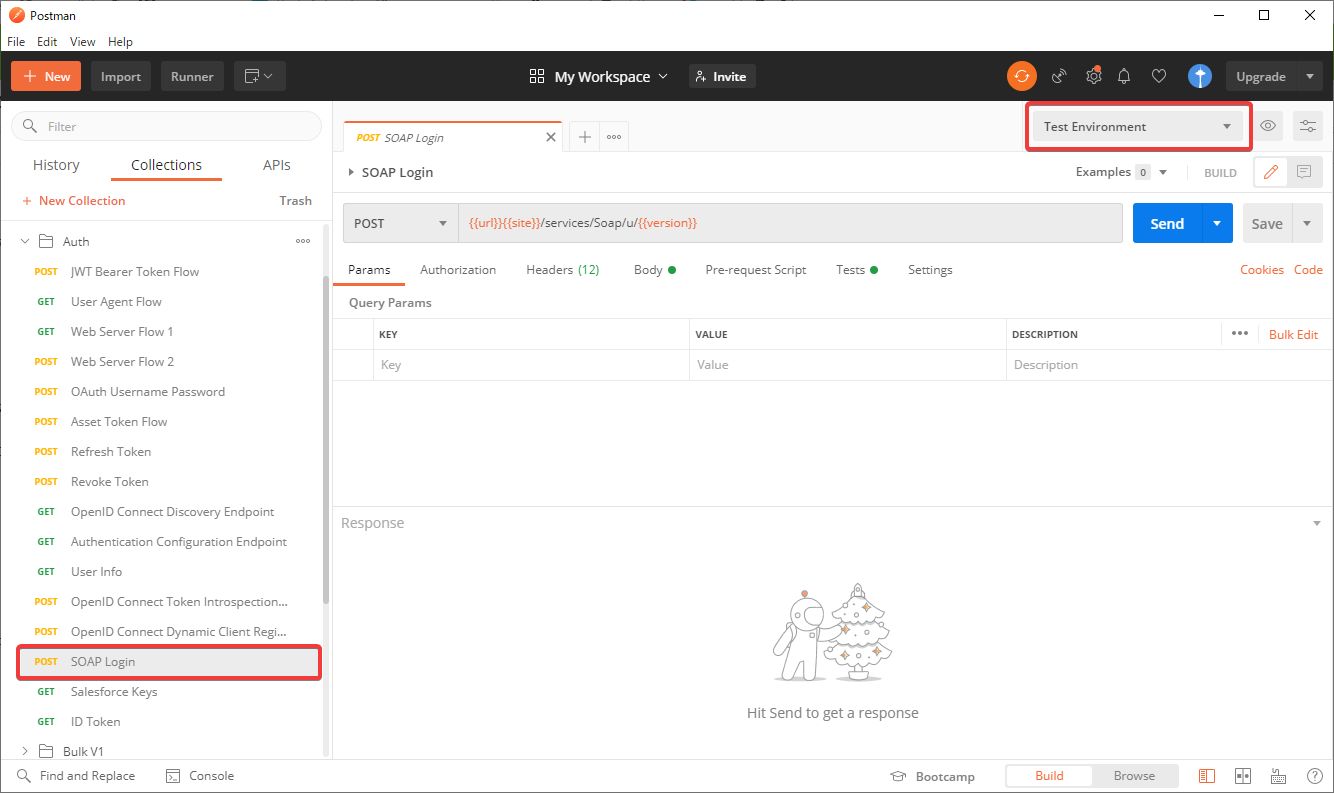Click the pencil edit icon
The image size is (1334, 793).
tap(1270, 172)
